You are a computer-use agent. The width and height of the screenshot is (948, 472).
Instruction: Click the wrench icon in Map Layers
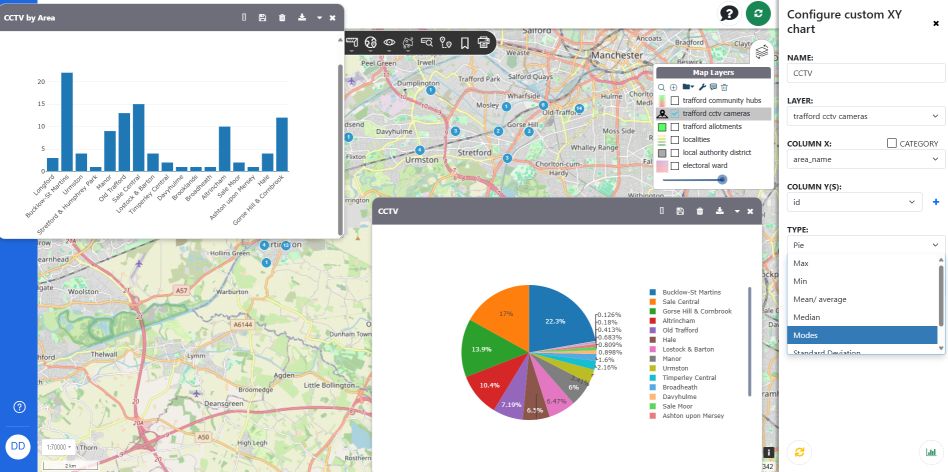point(702,87)
